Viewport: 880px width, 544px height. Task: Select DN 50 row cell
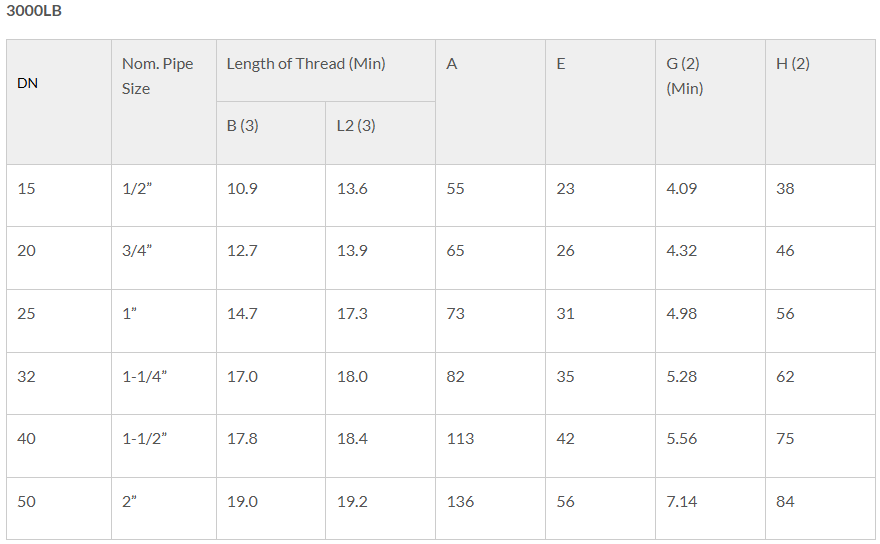click(59, 509)
